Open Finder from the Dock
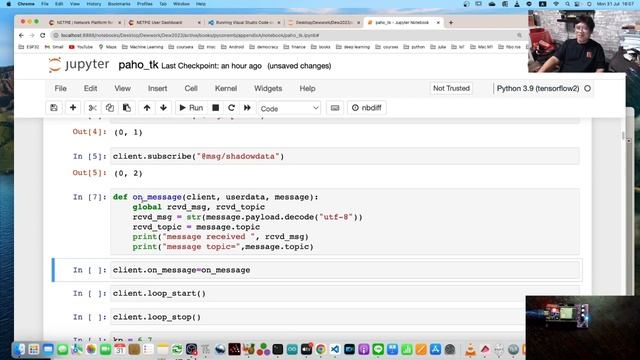Screen dimensions: 640x360 tap(19, 349)
